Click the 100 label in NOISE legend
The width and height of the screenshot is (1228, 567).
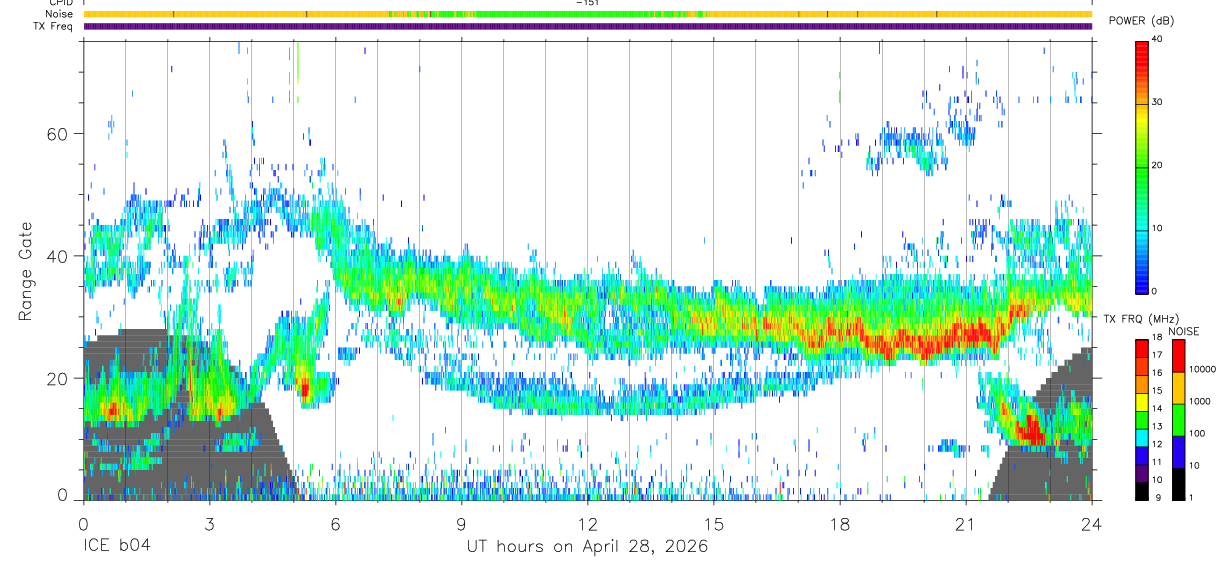(1197, 434)
